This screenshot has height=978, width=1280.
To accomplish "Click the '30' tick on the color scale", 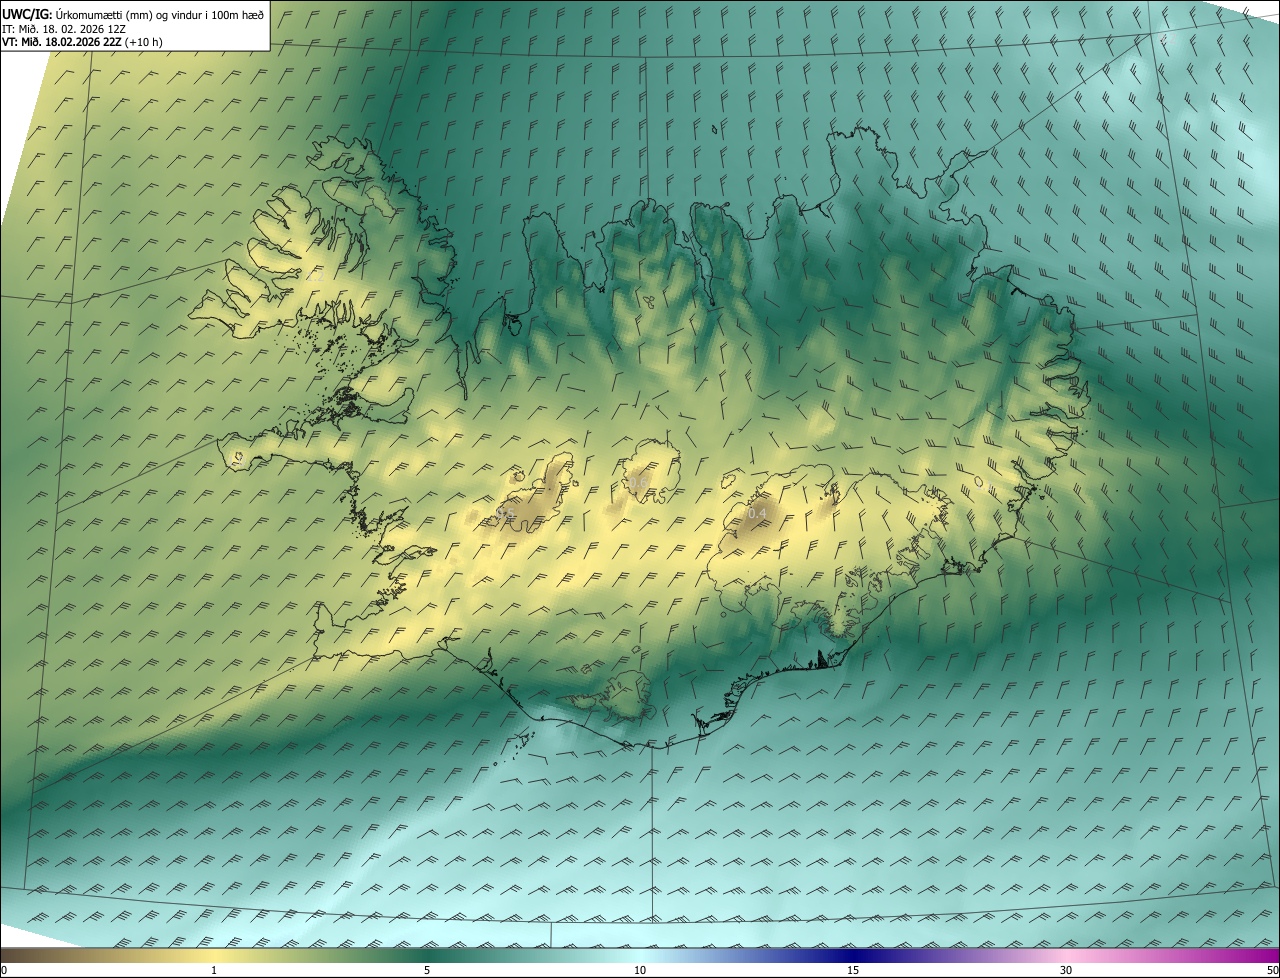I will (1066, 970).
